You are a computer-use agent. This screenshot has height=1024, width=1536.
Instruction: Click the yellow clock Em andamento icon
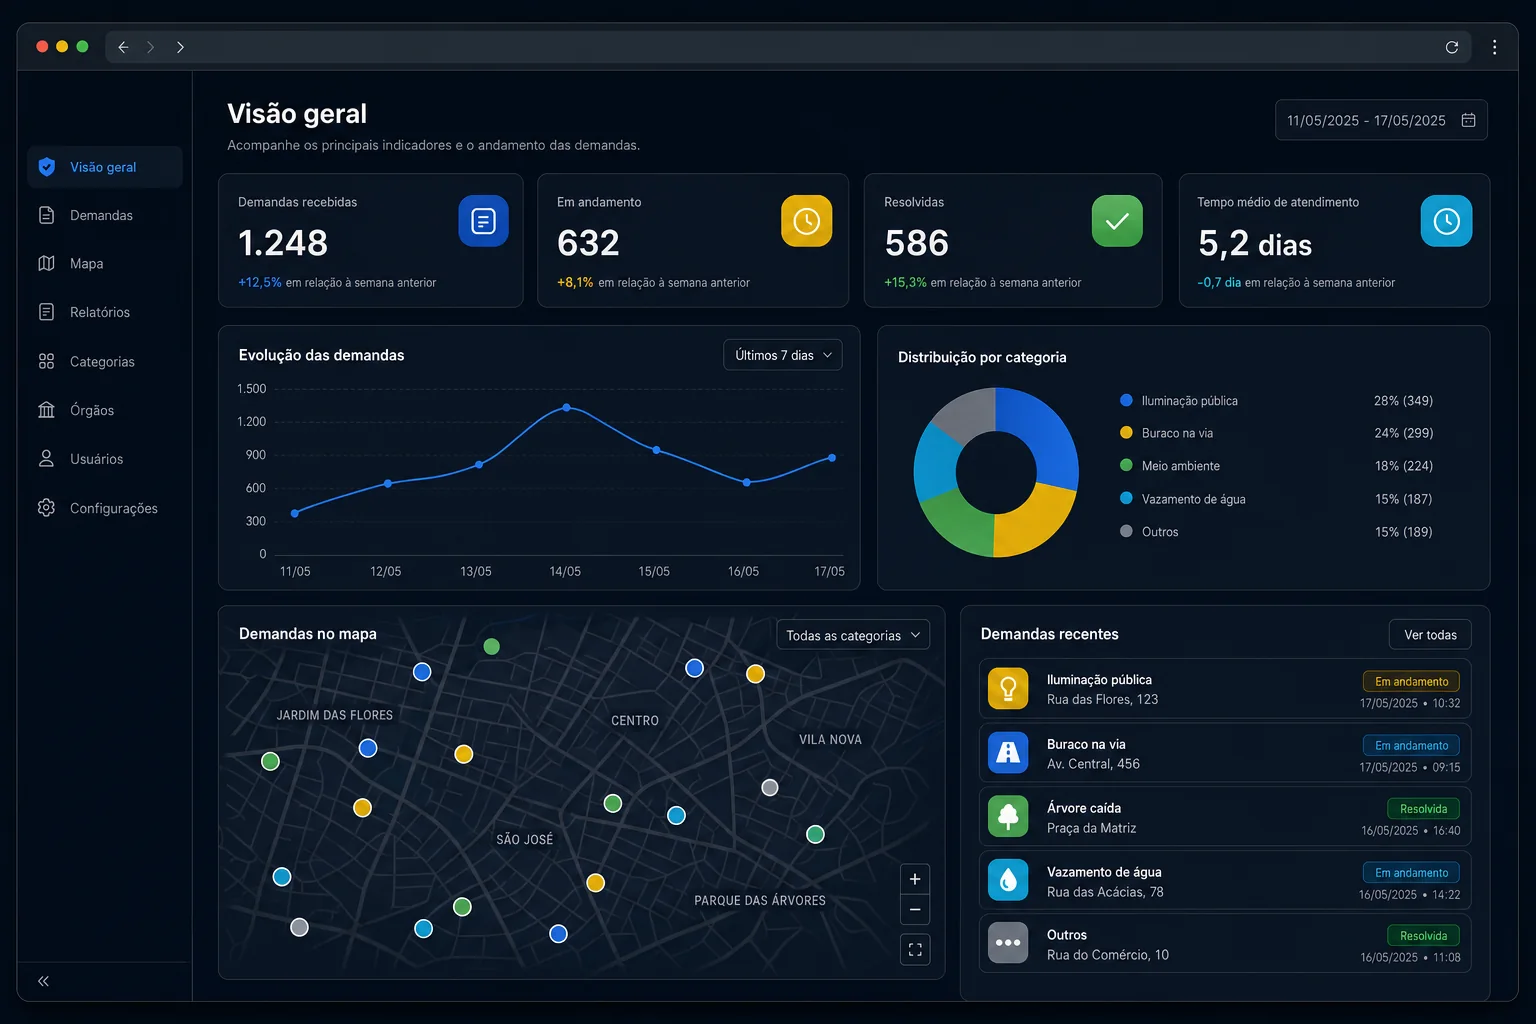click(806, 221)
